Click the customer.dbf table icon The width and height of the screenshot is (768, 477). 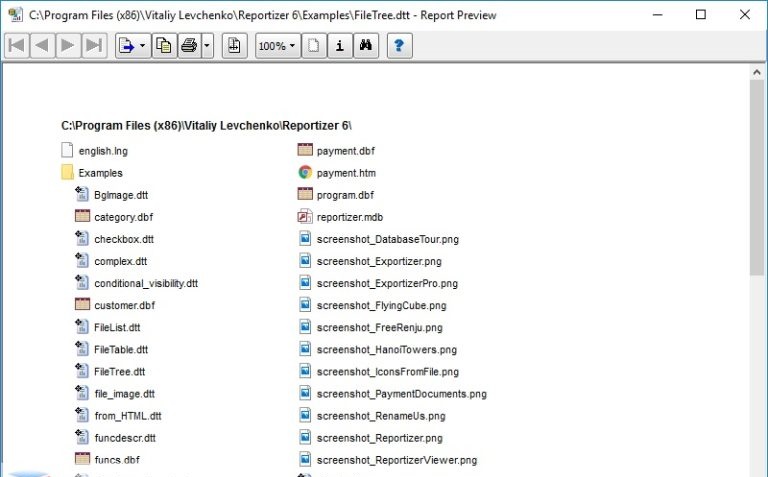pyautogui.click(x=82, y=304)
